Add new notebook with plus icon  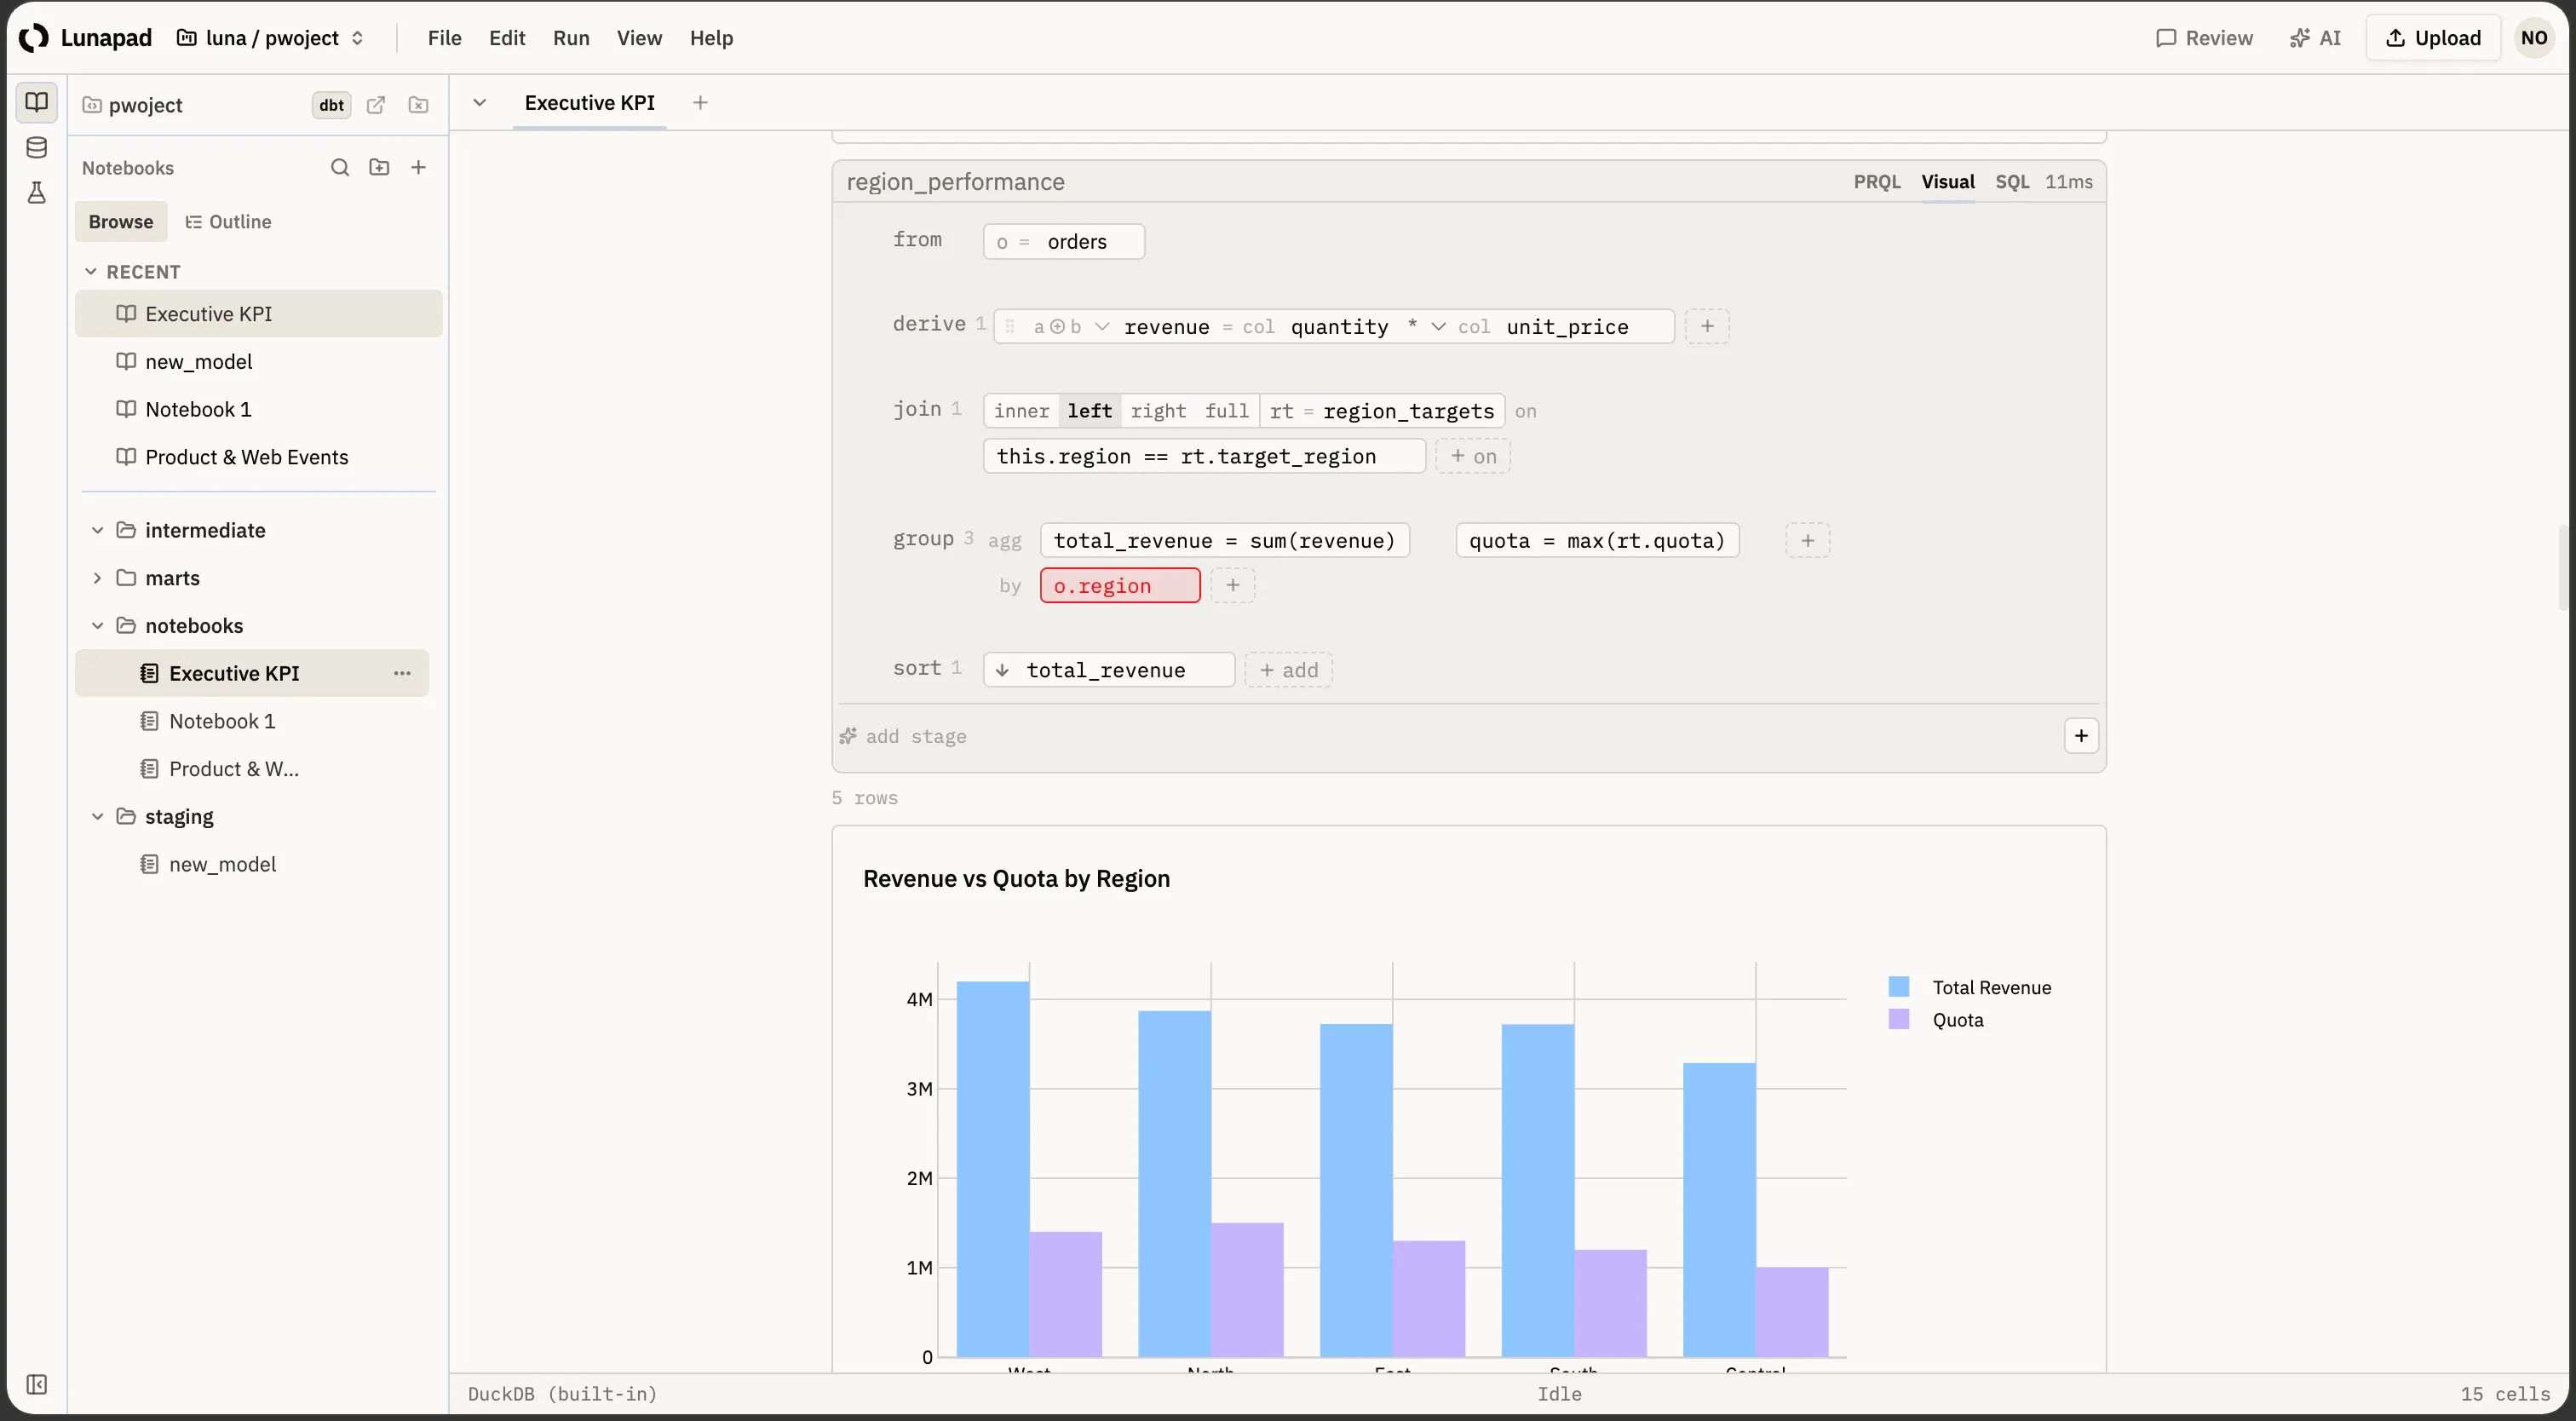pyautogui.click(x=419, y=167)
